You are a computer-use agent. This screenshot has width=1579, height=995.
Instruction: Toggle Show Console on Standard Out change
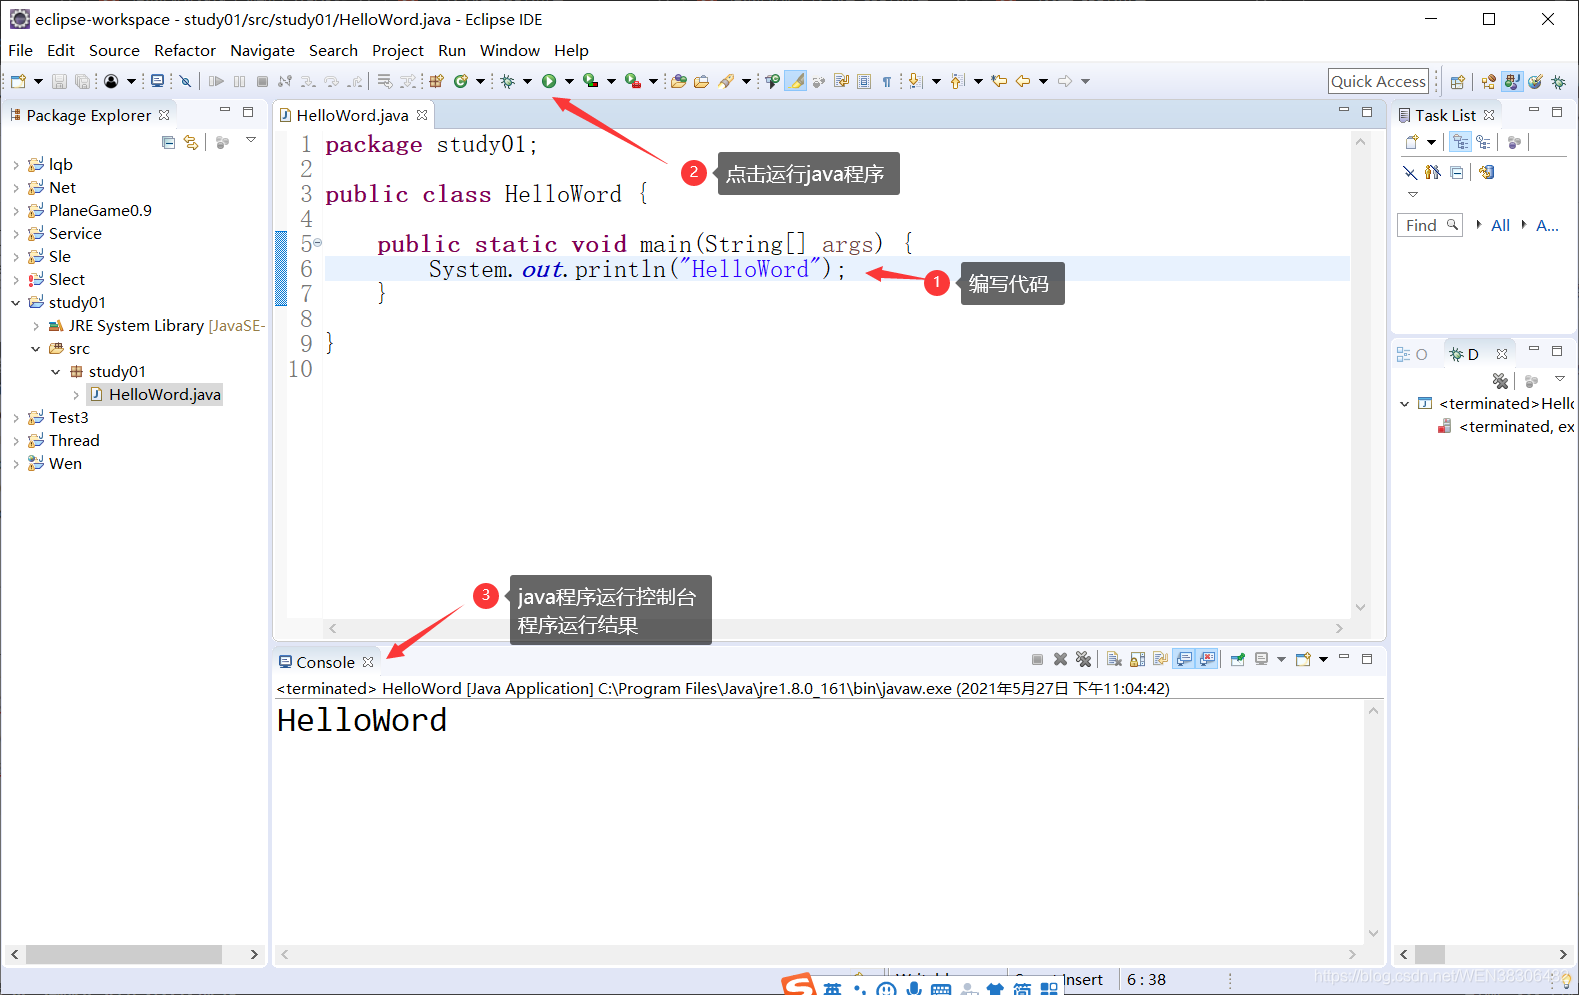coord(1184,659)
